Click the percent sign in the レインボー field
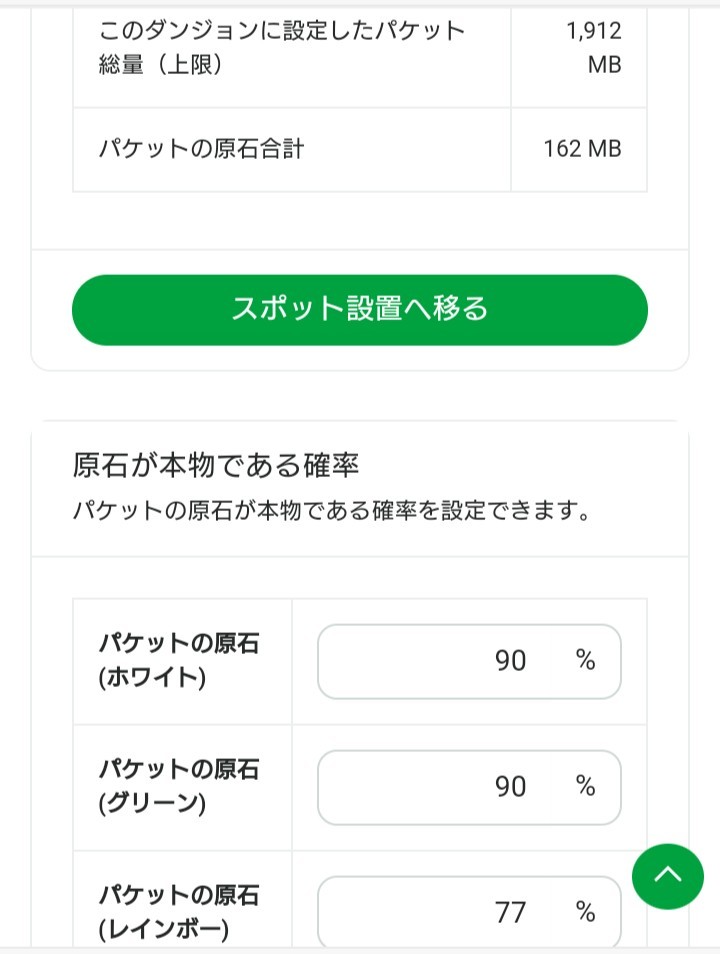The image size is (720, 954). [x=585, y=911]
